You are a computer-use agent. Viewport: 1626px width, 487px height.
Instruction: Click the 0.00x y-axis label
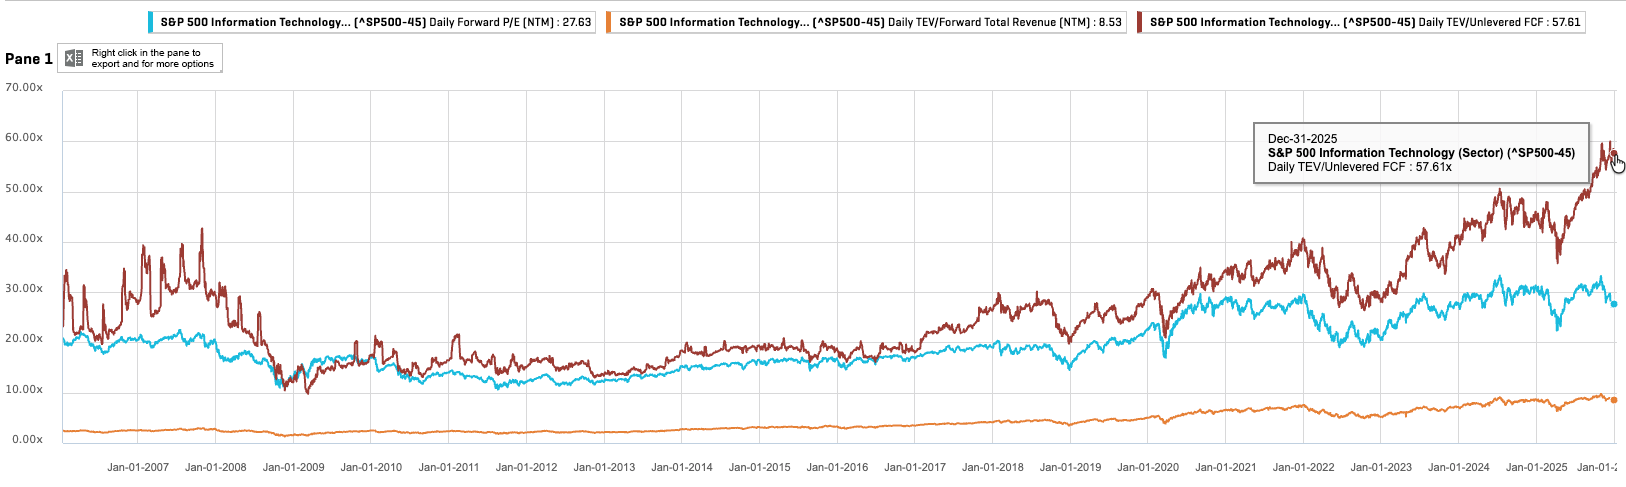coord(27,440)
